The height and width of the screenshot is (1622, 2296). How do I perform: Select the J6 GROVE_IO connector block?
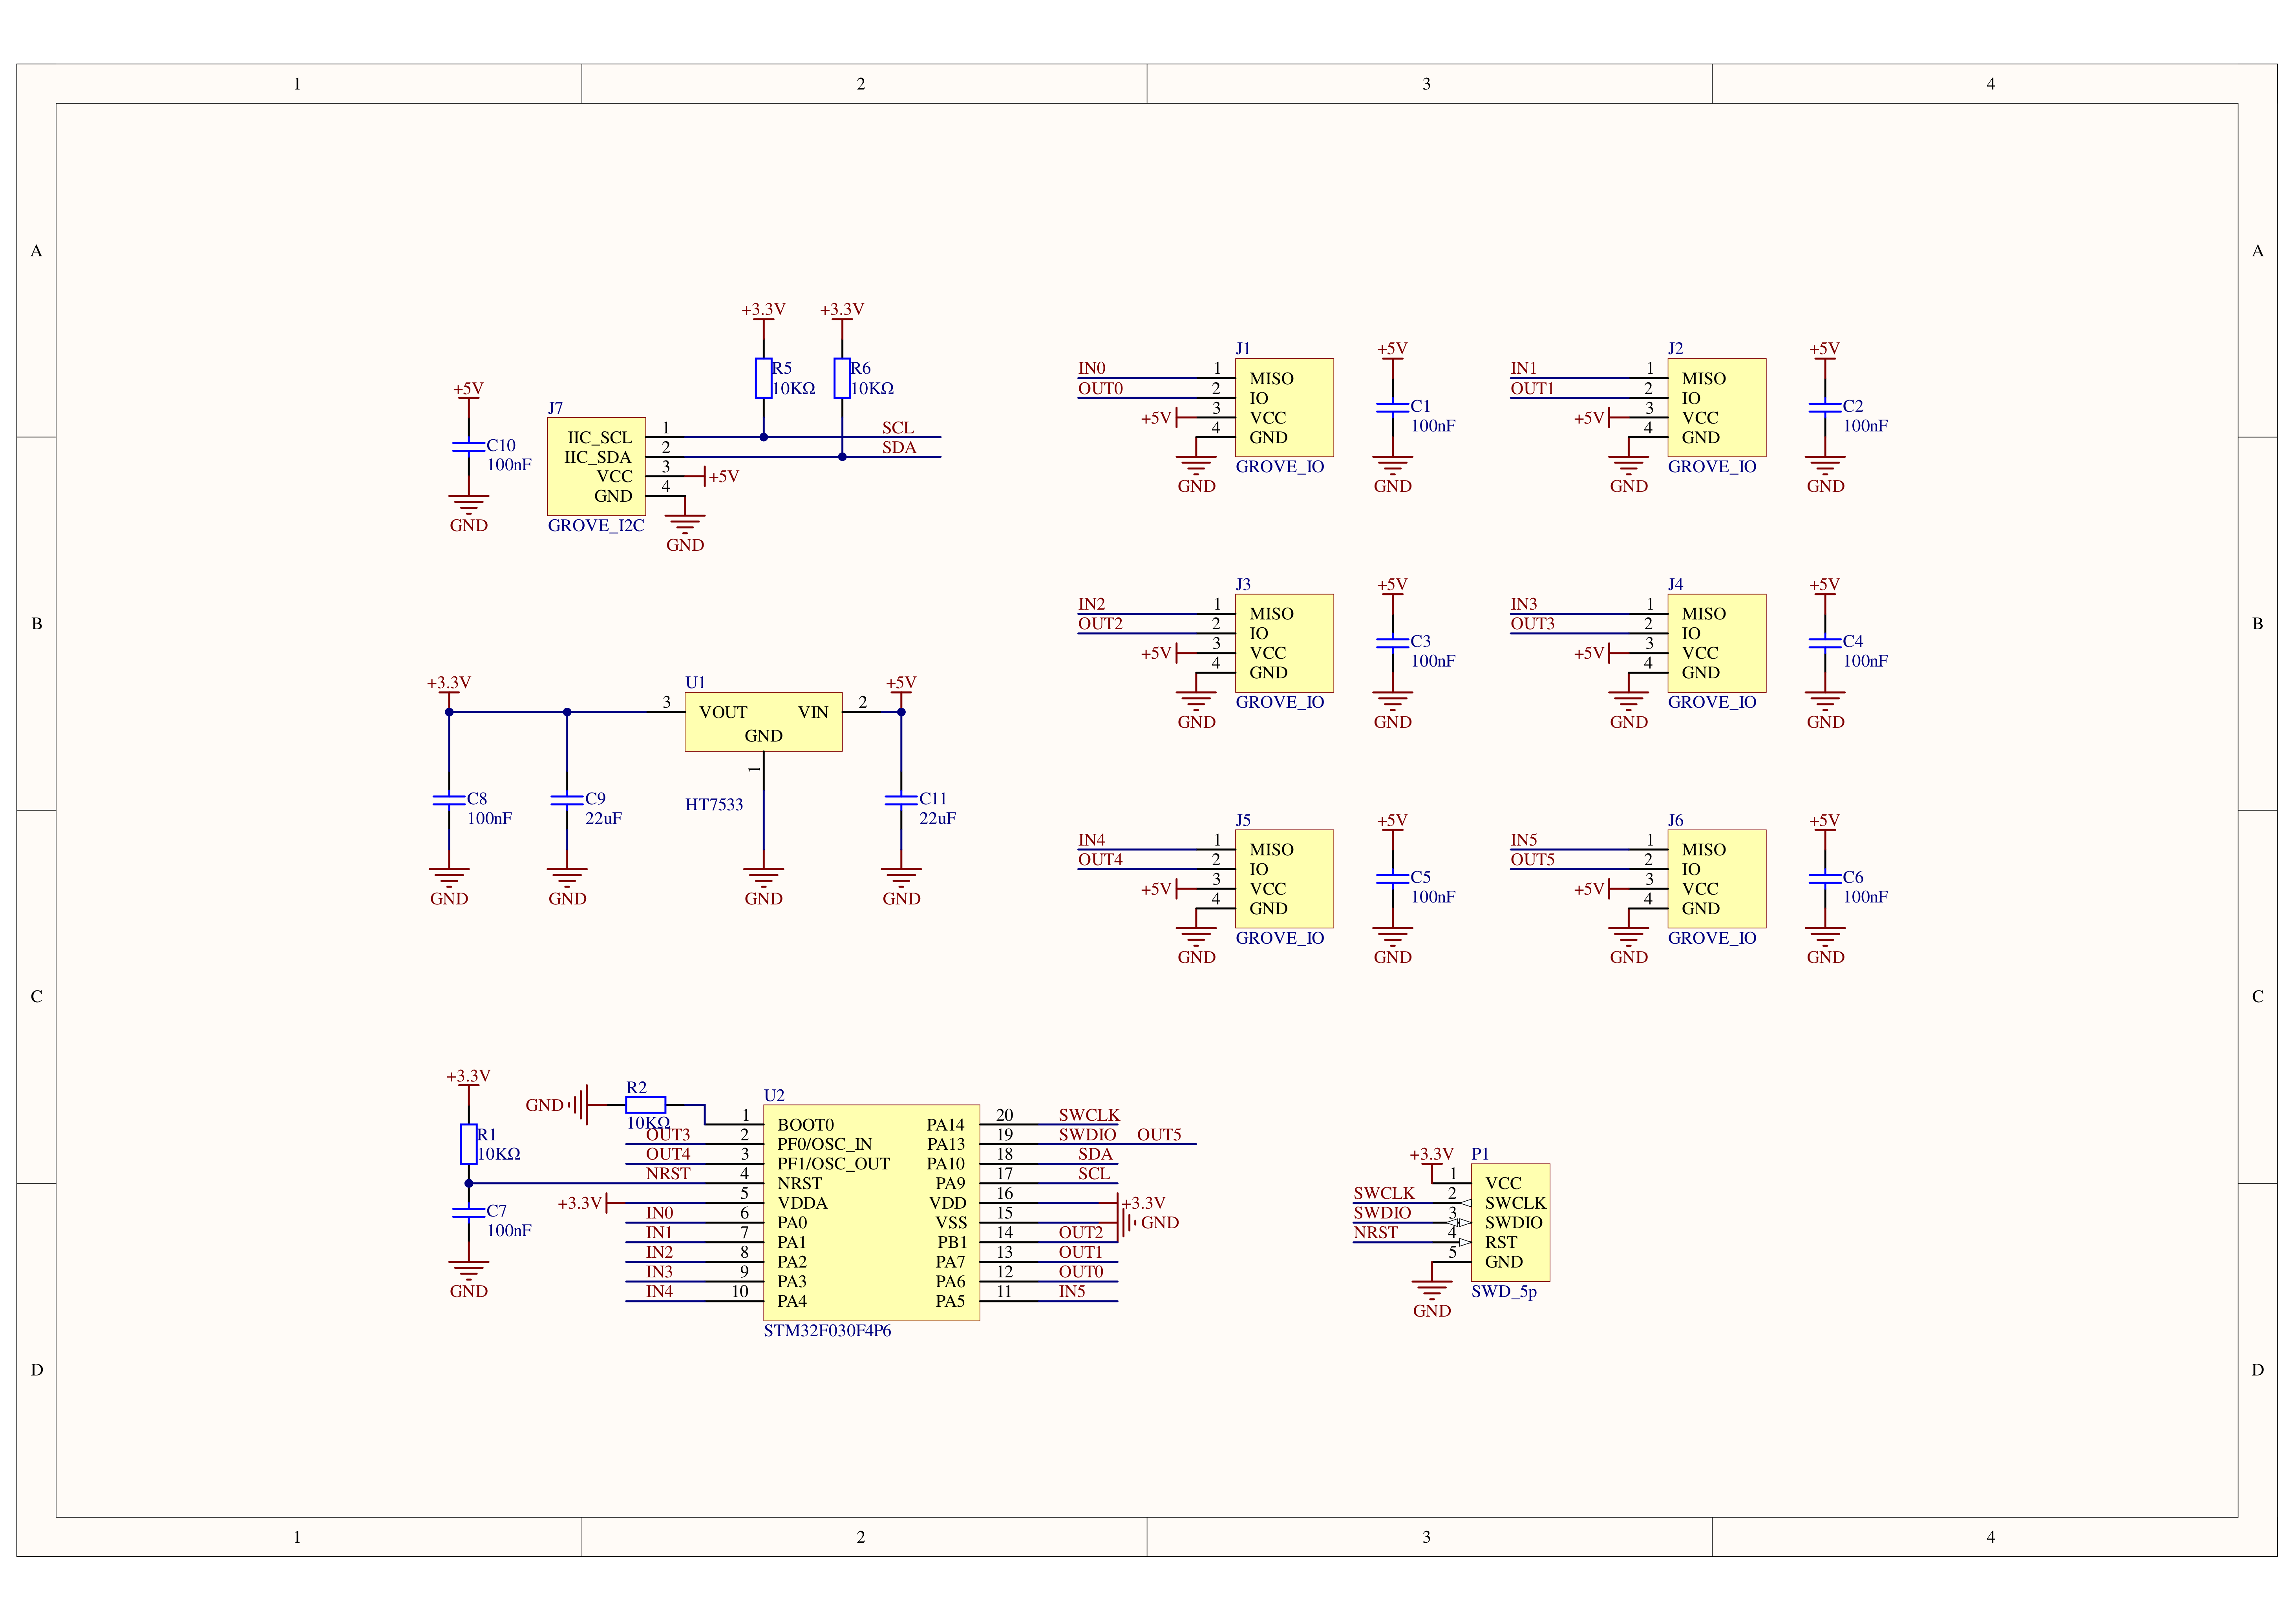click(x=1717, y=879)
